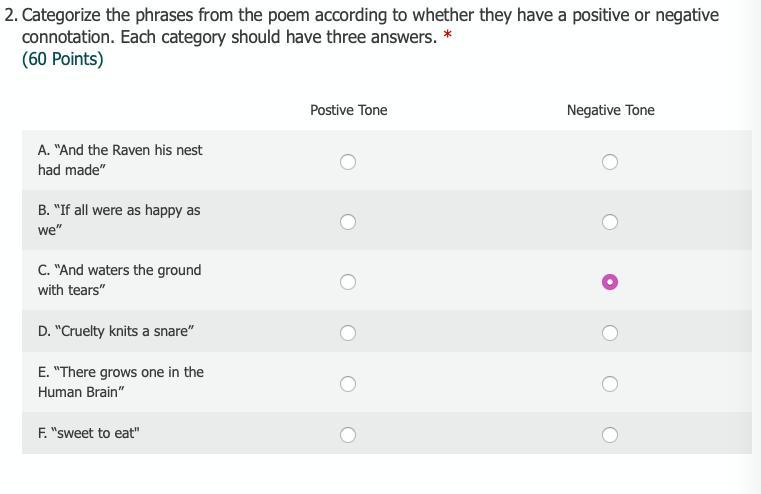The image size is (761, 494).
Task: Click the "F. sweet to eat" label
Action: pyautogui.click(x=89, y=433)
